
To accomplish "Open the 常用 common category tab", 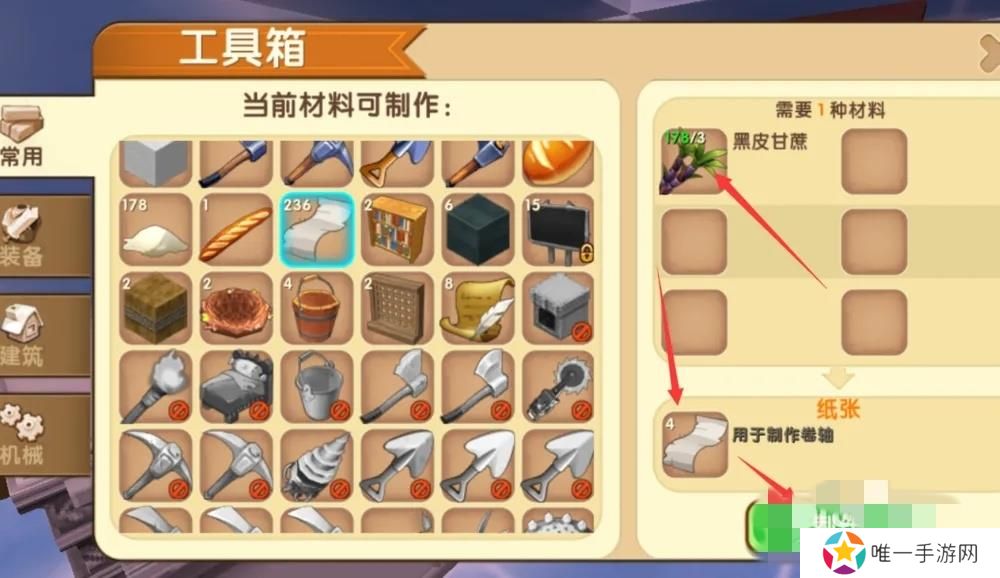I will (x=24, y=135).
